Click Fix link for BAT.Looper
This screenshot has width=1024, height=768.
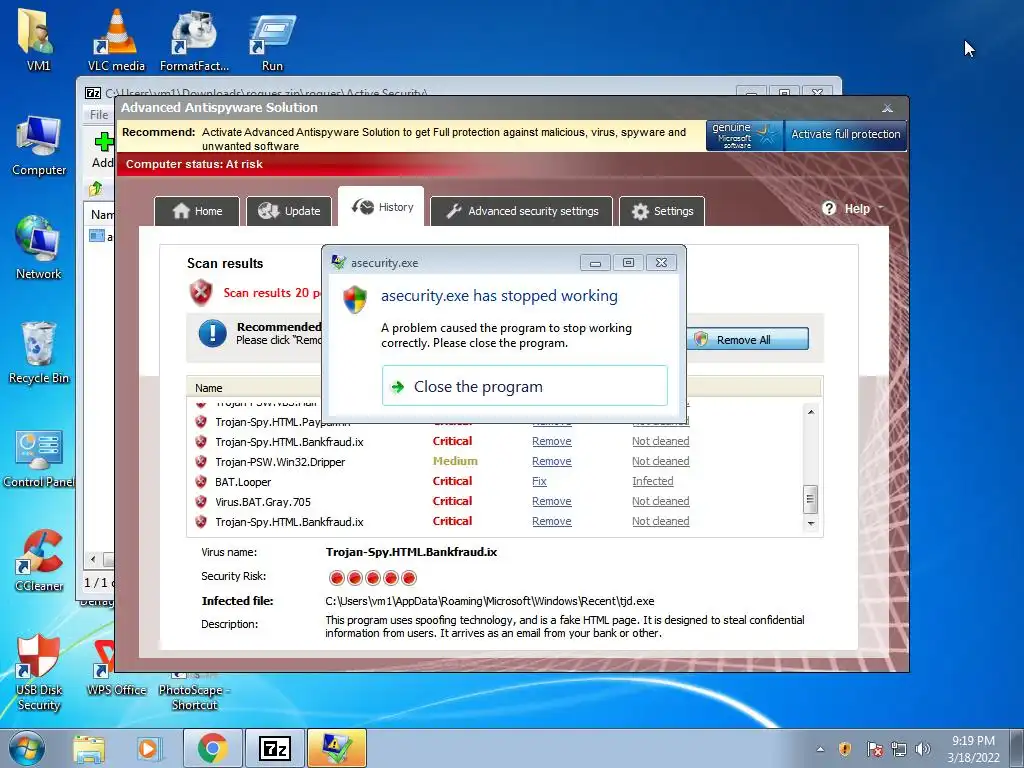pyautogui.click(x=539, y=481)
